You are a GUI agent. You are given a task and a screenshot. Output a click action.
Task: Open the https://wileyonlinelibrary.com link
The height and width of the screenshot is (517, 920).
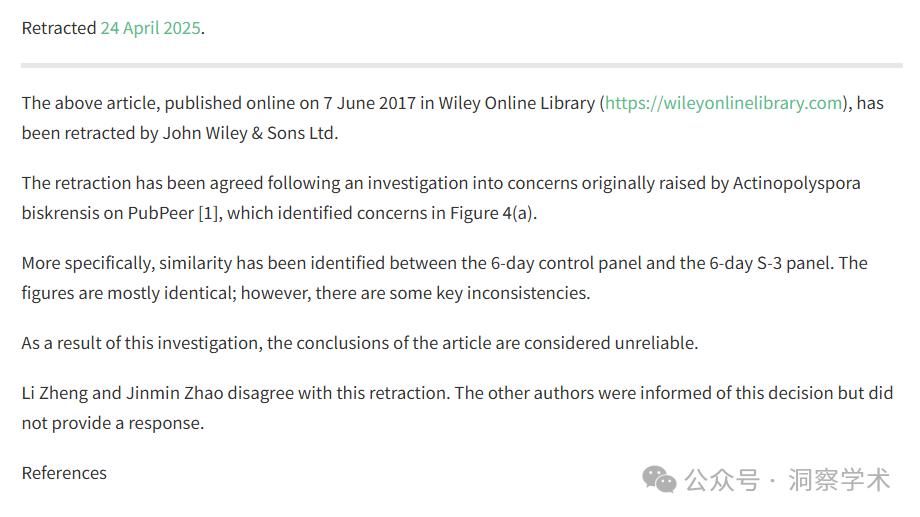(723, 103)
